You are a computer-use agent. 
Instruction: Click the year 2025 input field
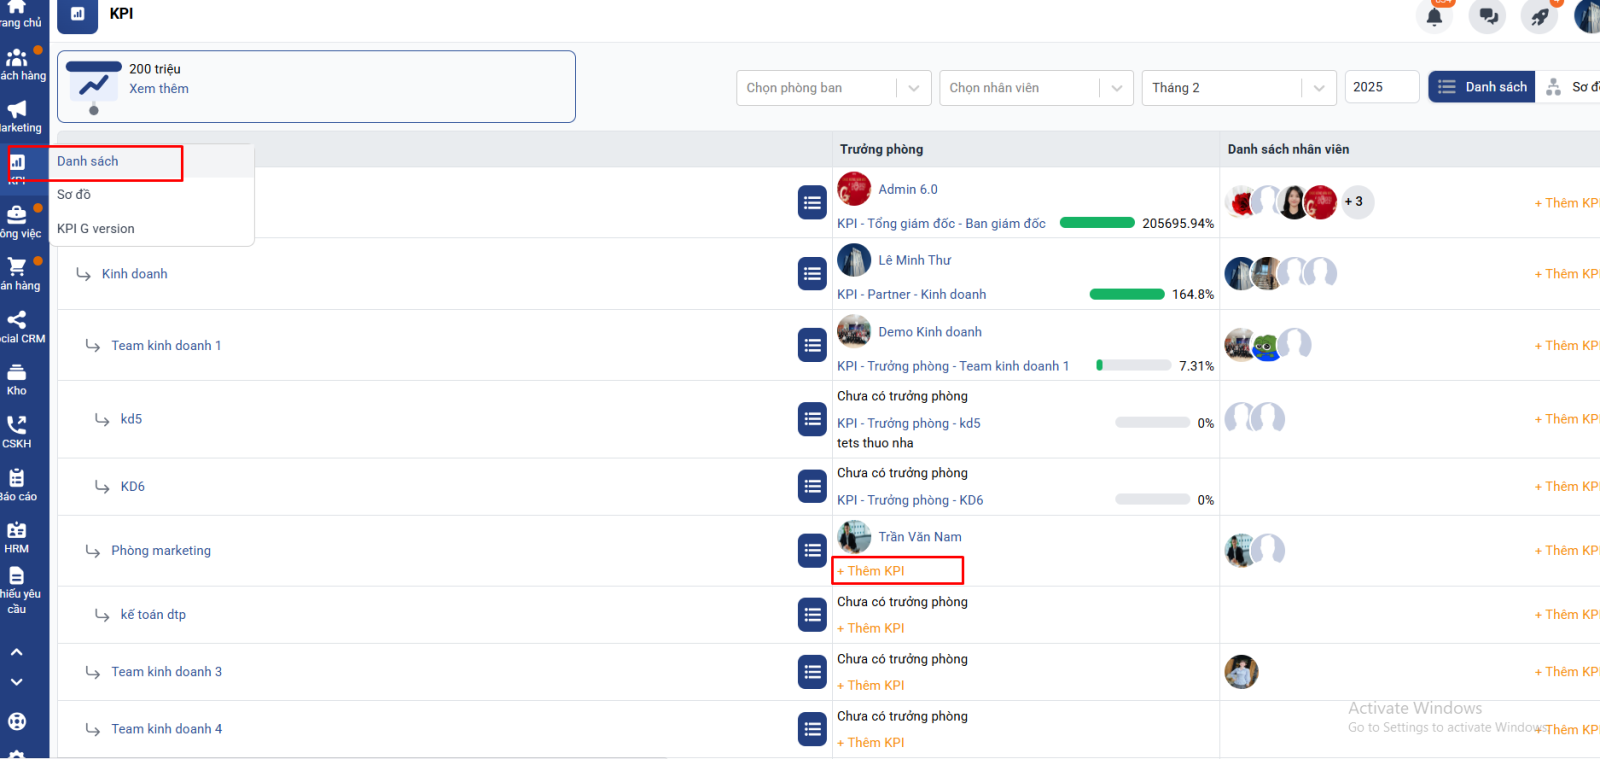pos(1381,87)
